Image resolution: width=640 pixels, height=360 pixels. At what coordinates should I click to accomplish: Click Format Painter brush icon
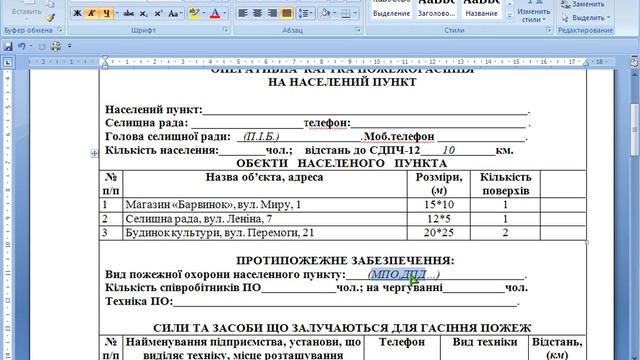tap(50, 18)
